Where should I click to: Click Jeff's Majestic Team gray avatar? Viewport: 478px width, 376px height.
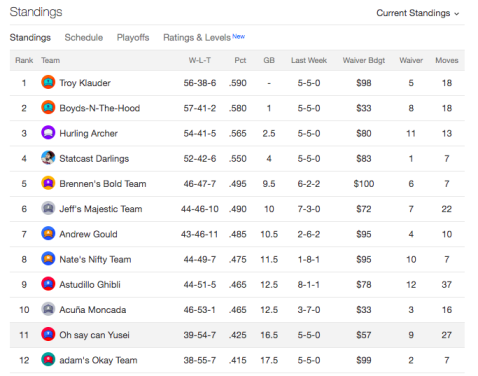click(x=48, y=208)
